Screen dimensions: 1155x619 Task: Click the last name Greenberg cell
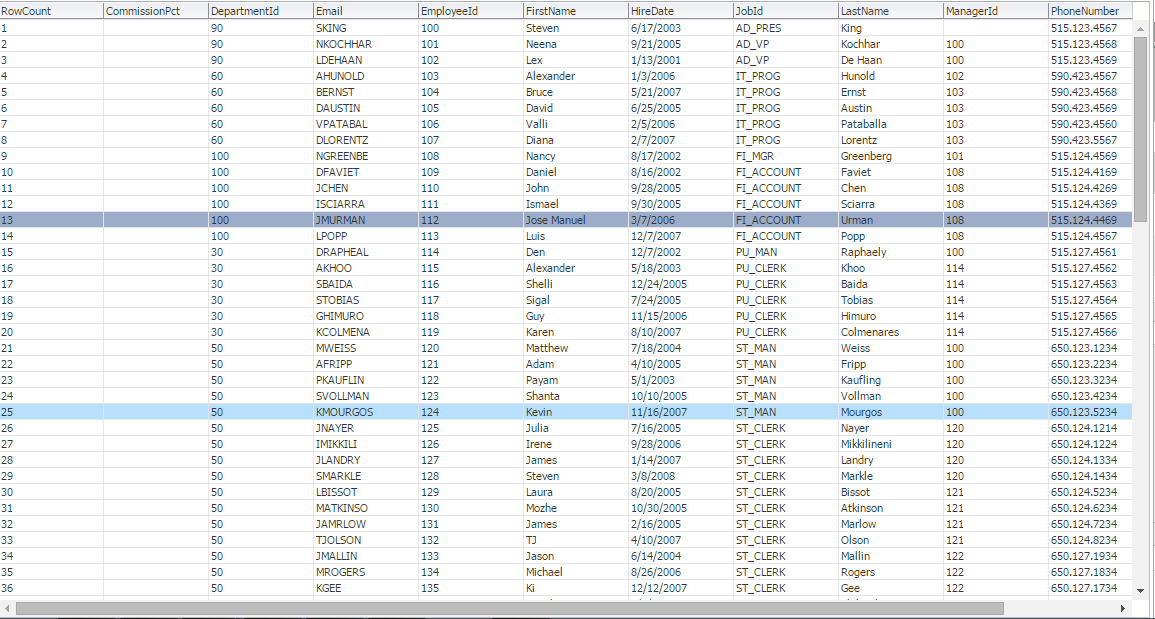(891, 156)
